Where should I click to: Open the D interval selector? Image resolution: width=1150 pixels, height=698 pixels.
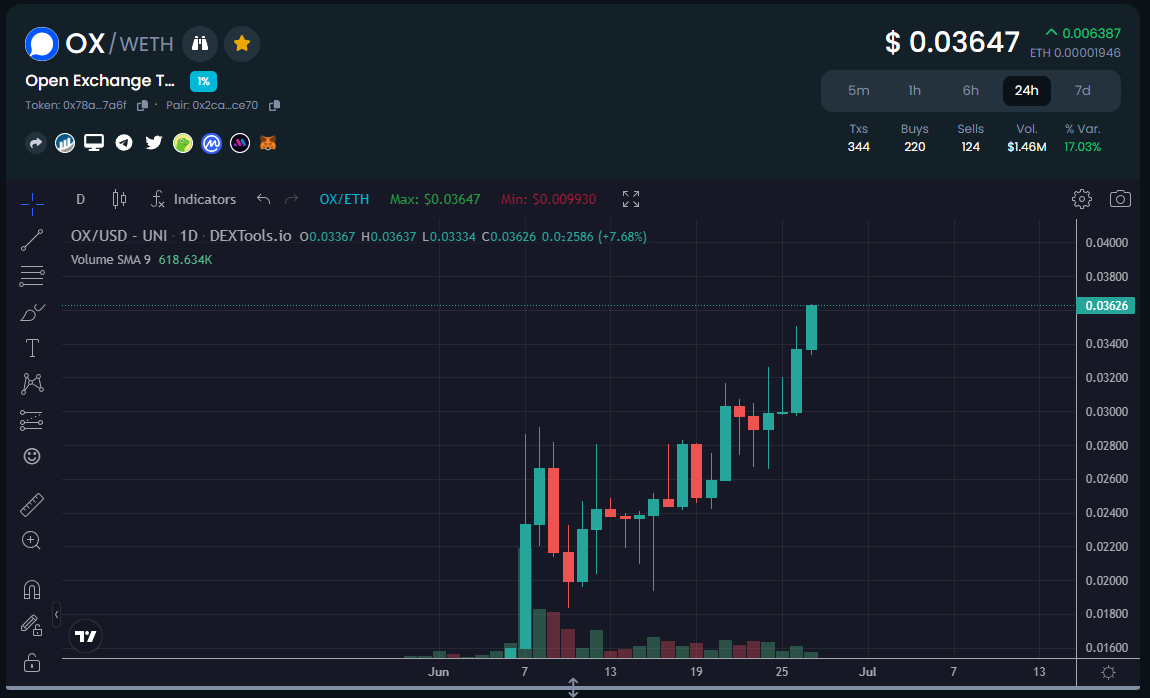click(80, 199)
